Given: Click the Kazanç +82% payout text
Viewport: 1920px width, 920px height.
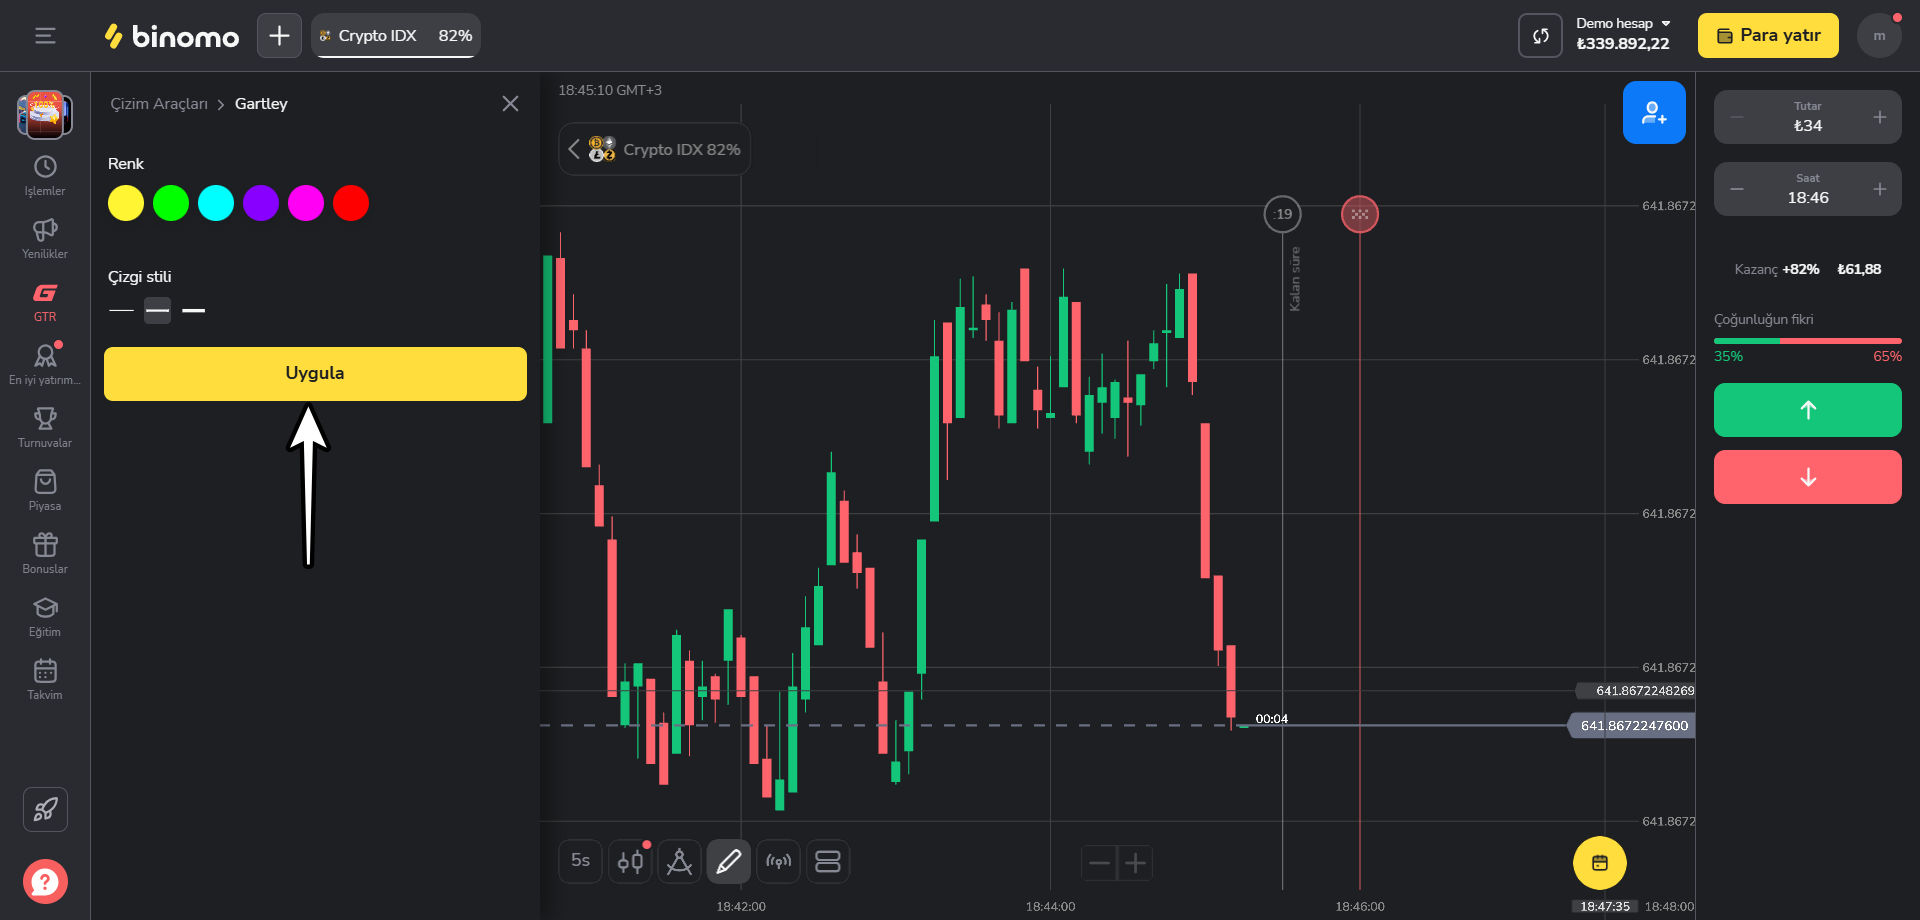Looking at the screenshot, I should pyautogui.click(x=1777, y=269).
